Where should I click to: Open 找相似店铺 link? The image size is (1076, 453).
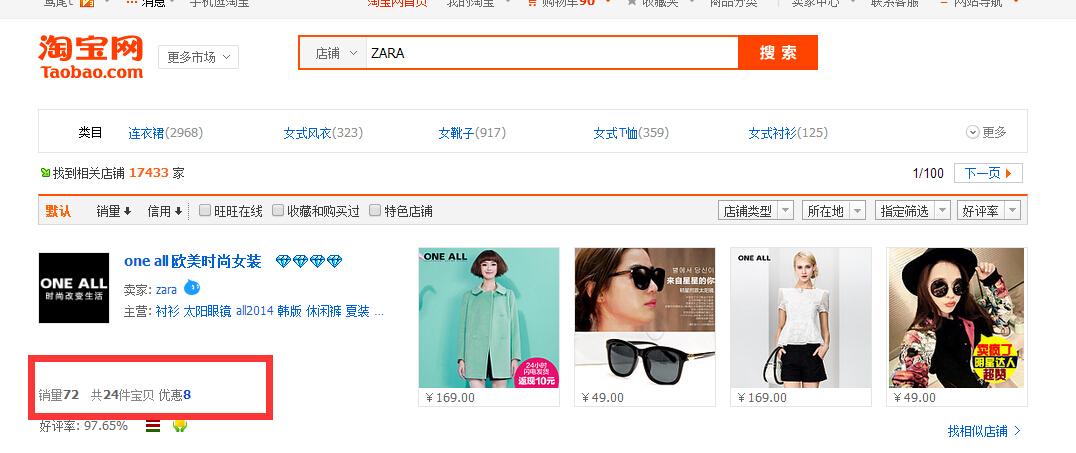click(984, 431)
